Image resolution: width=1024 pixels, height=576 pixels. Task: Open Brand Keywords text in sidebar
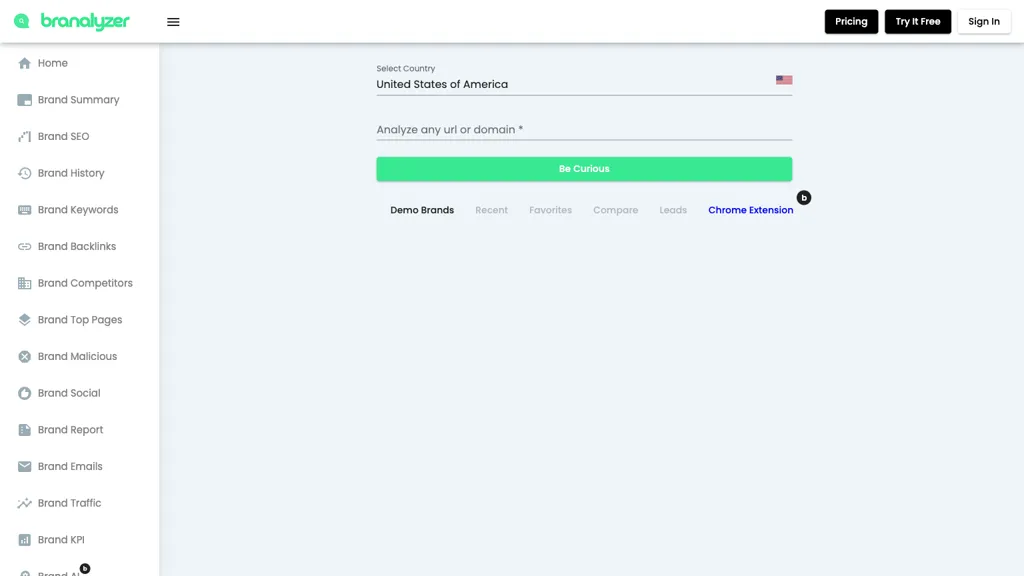click(x=78, y=210)
